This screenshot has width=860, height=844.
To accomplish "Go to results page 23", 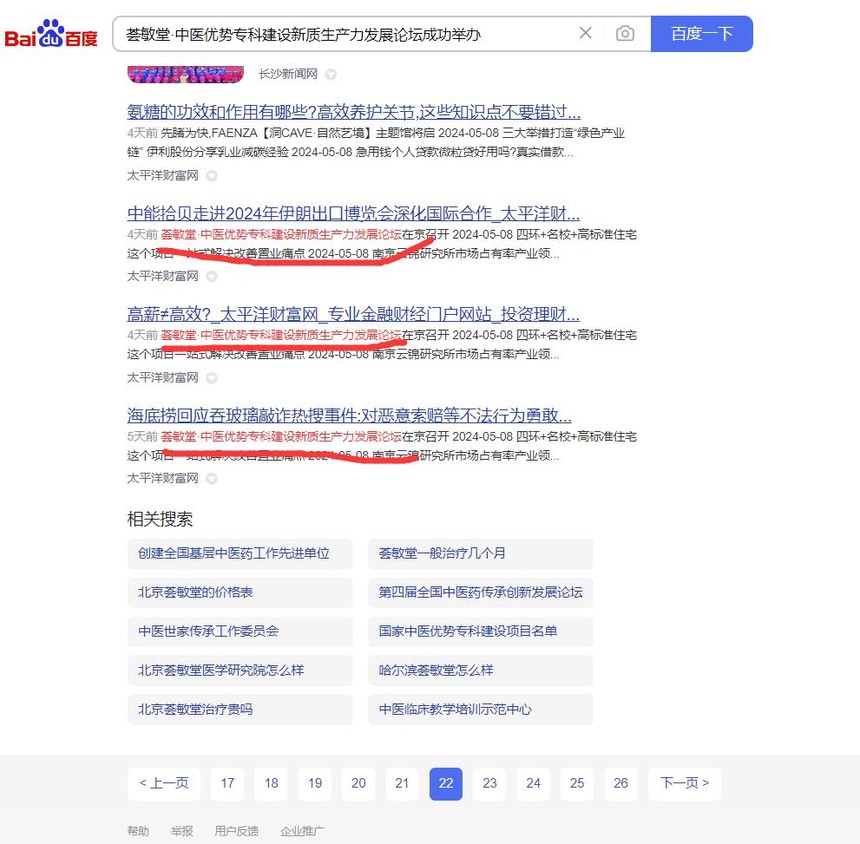I will (x=490, y=783).
